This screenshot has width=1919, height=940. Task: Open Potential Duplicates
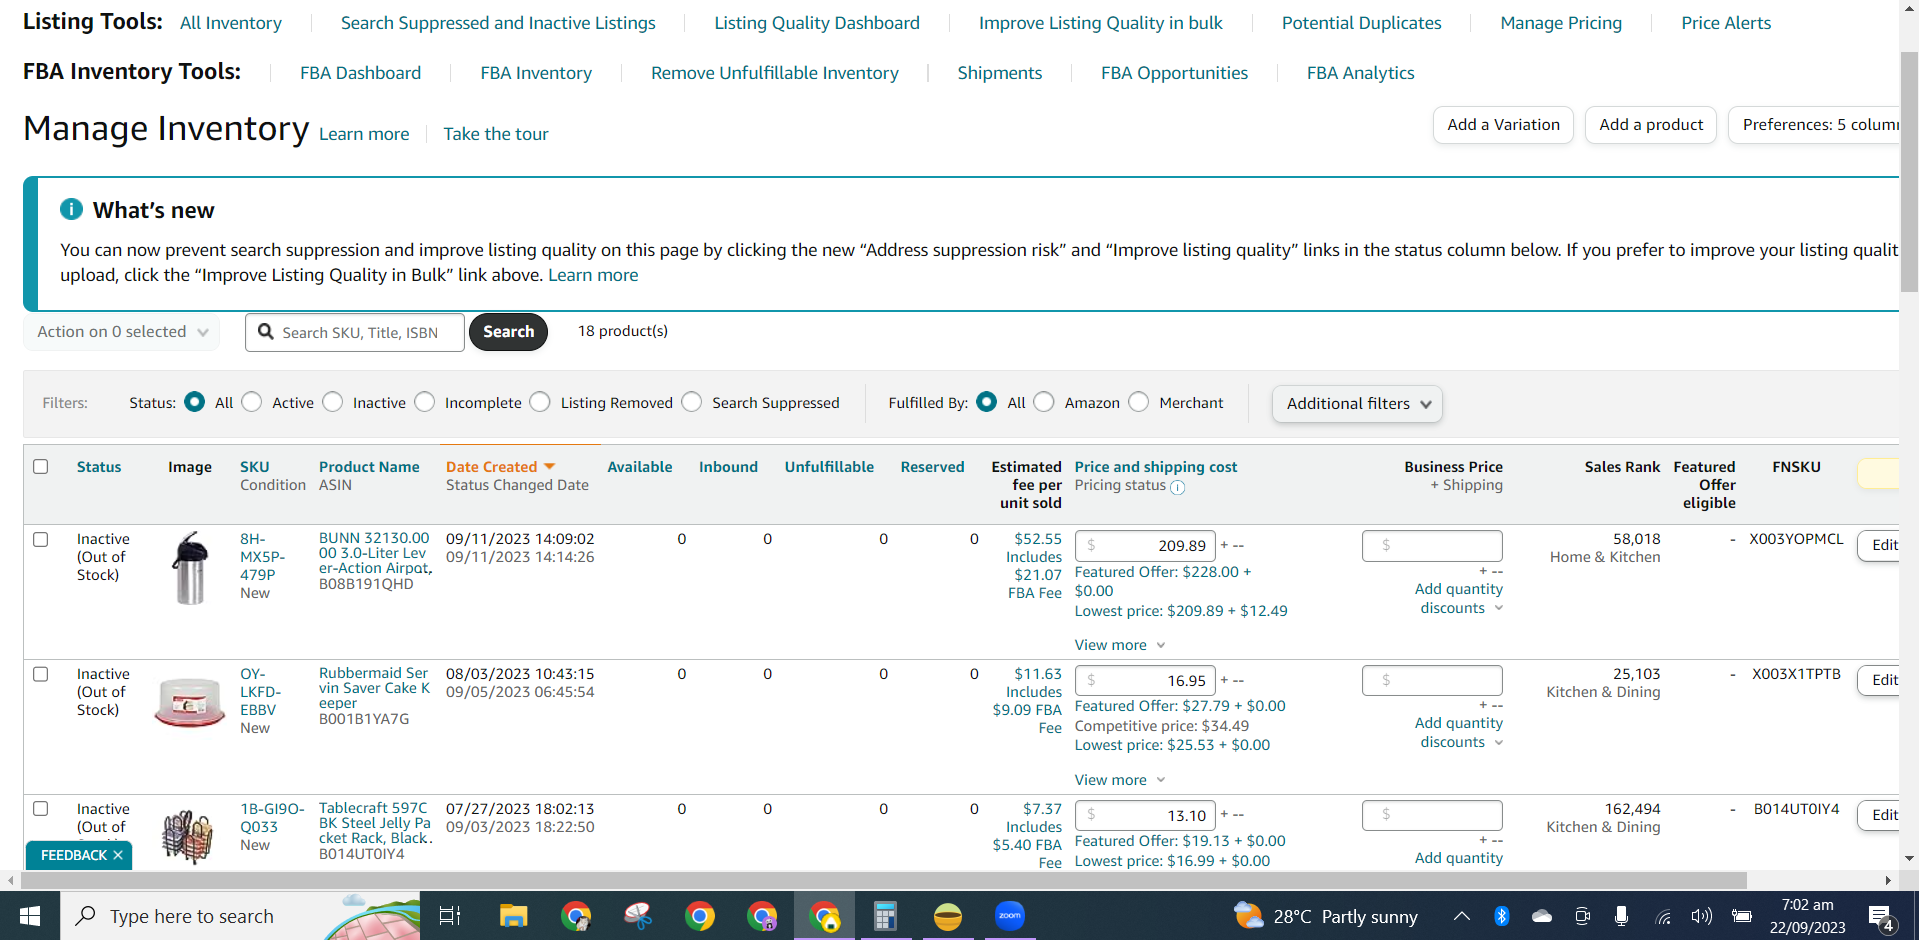[1362, 23]
